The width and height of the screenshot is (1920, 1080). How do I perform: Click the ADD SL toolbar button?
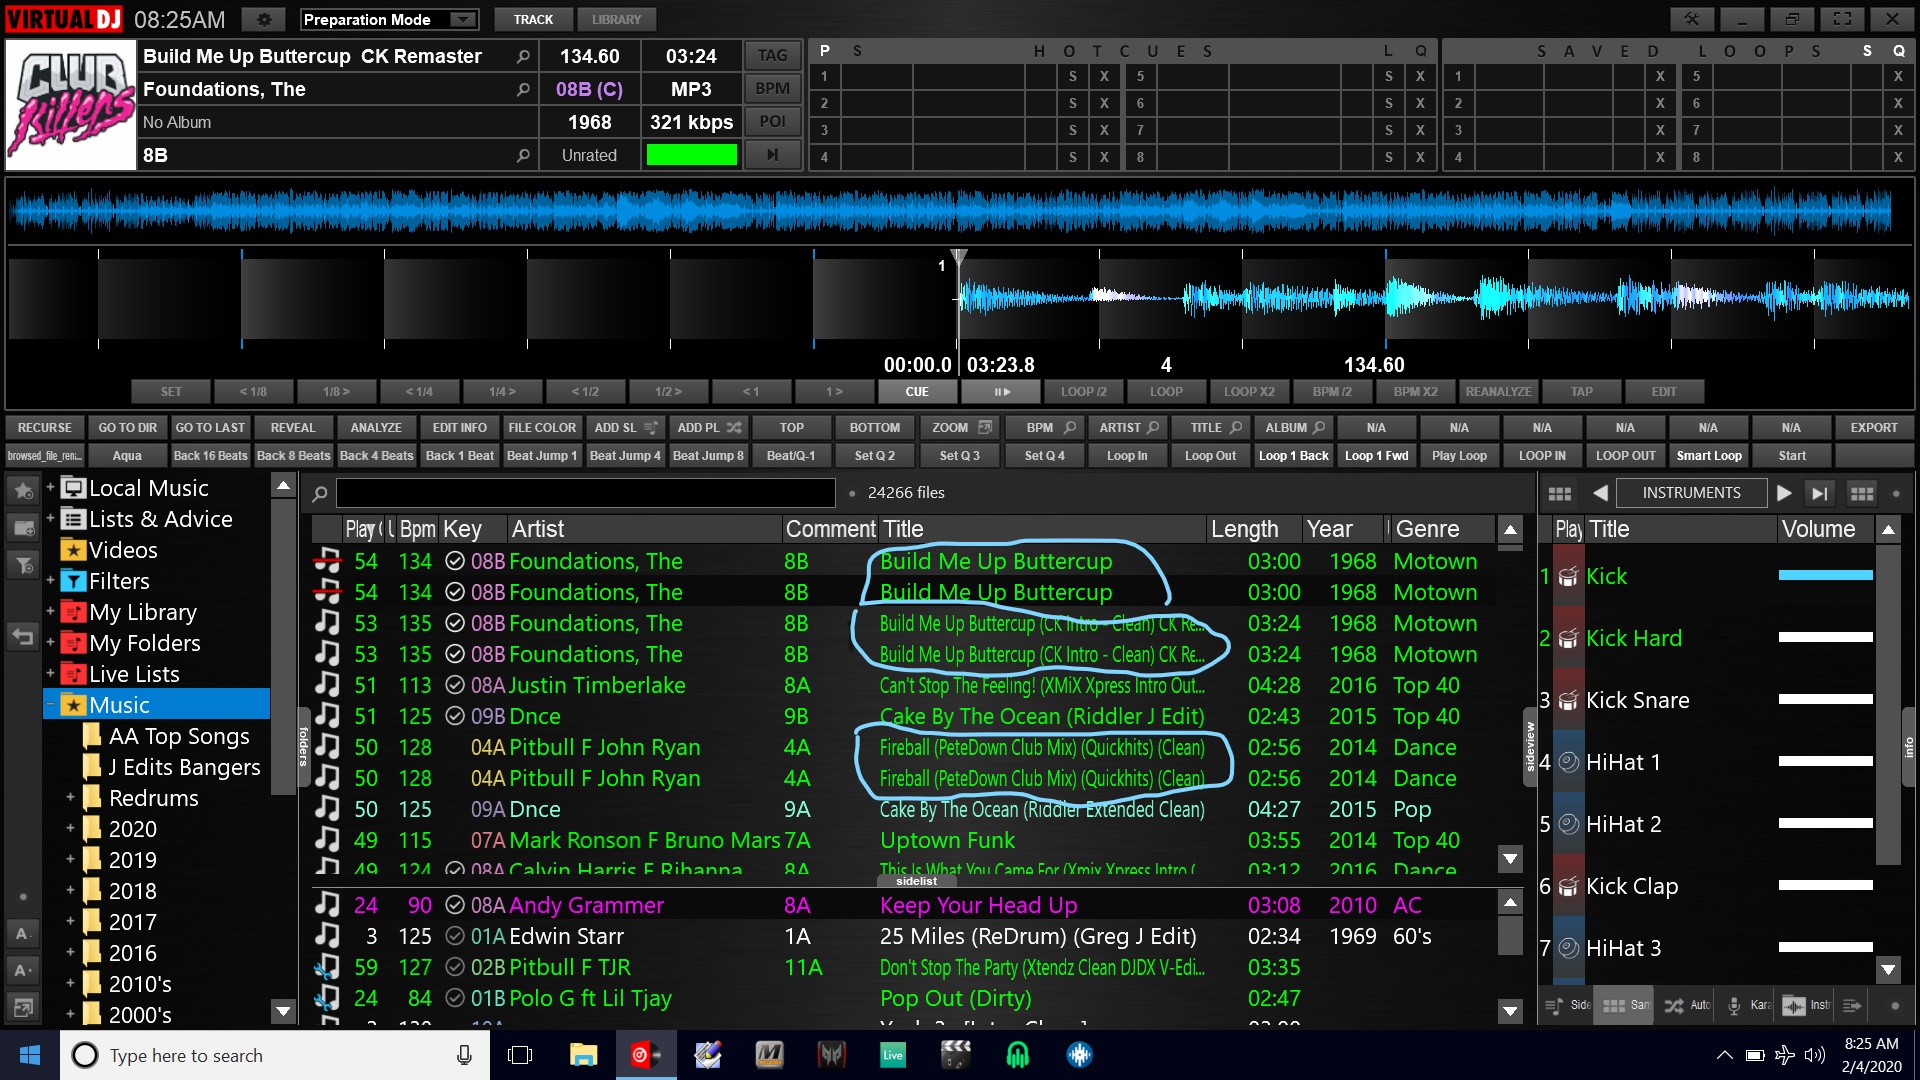pos(625,428)
